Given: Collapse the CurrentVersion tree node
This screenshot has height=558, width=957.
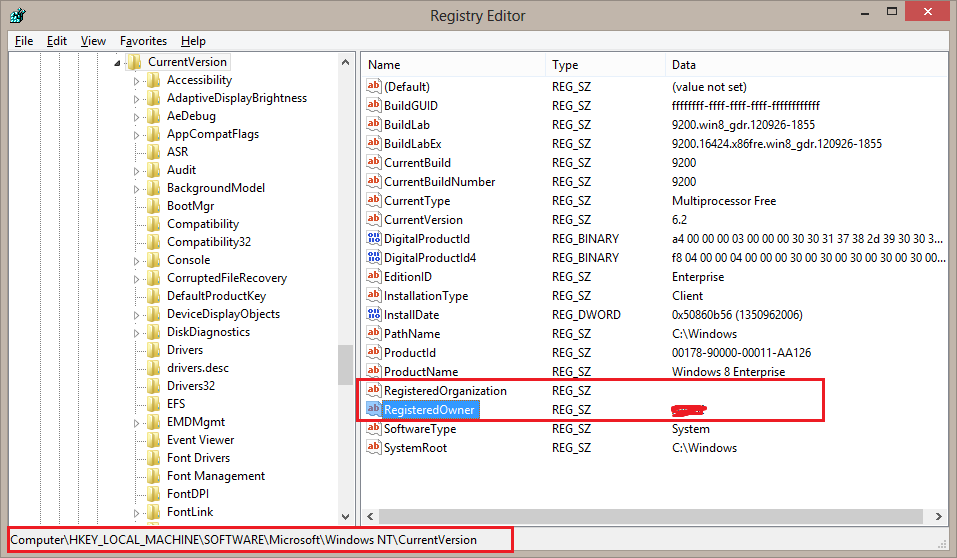Looking at the screenshot, I should (118, 62).
